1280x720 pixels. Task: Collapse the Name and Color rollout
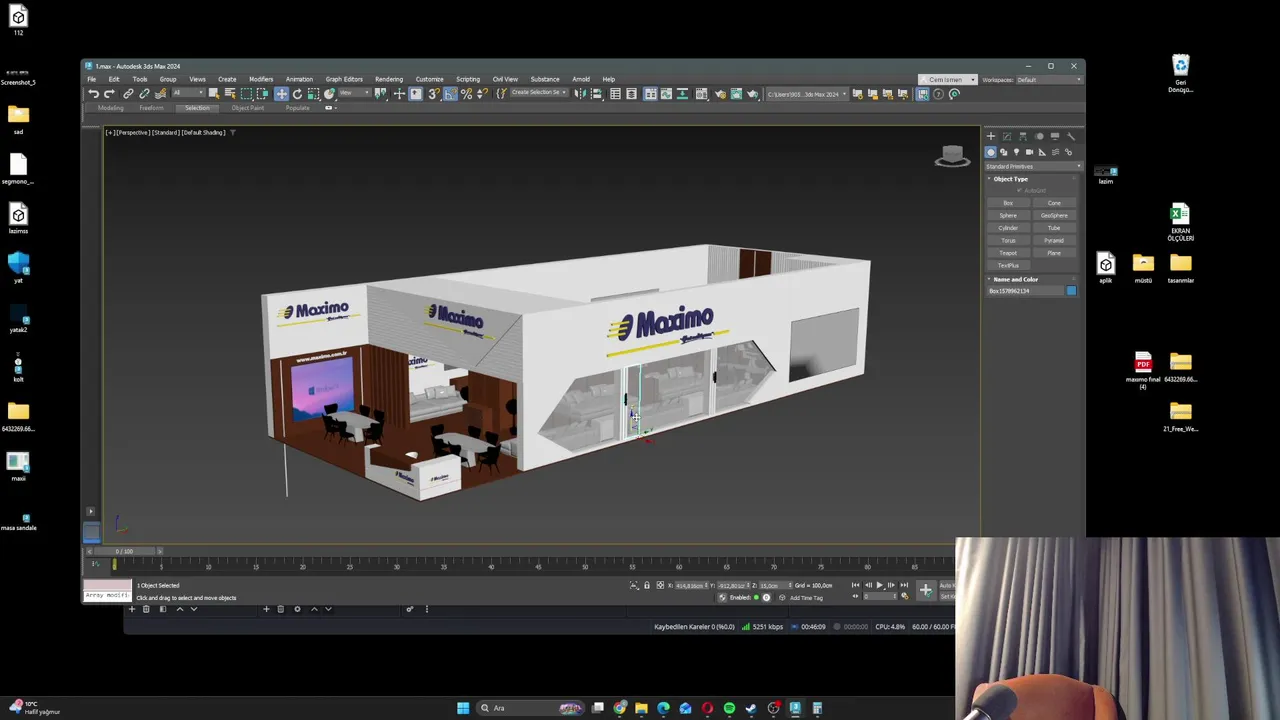pos(1016,279)
